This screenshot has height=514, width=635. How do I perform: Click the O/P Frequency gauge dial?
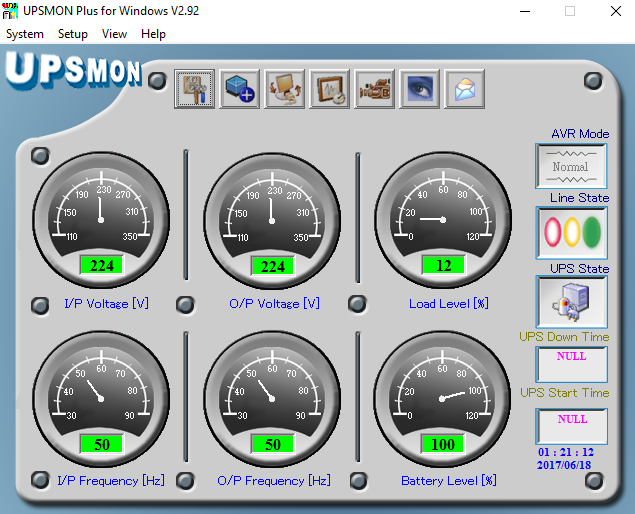click(272, 399)
